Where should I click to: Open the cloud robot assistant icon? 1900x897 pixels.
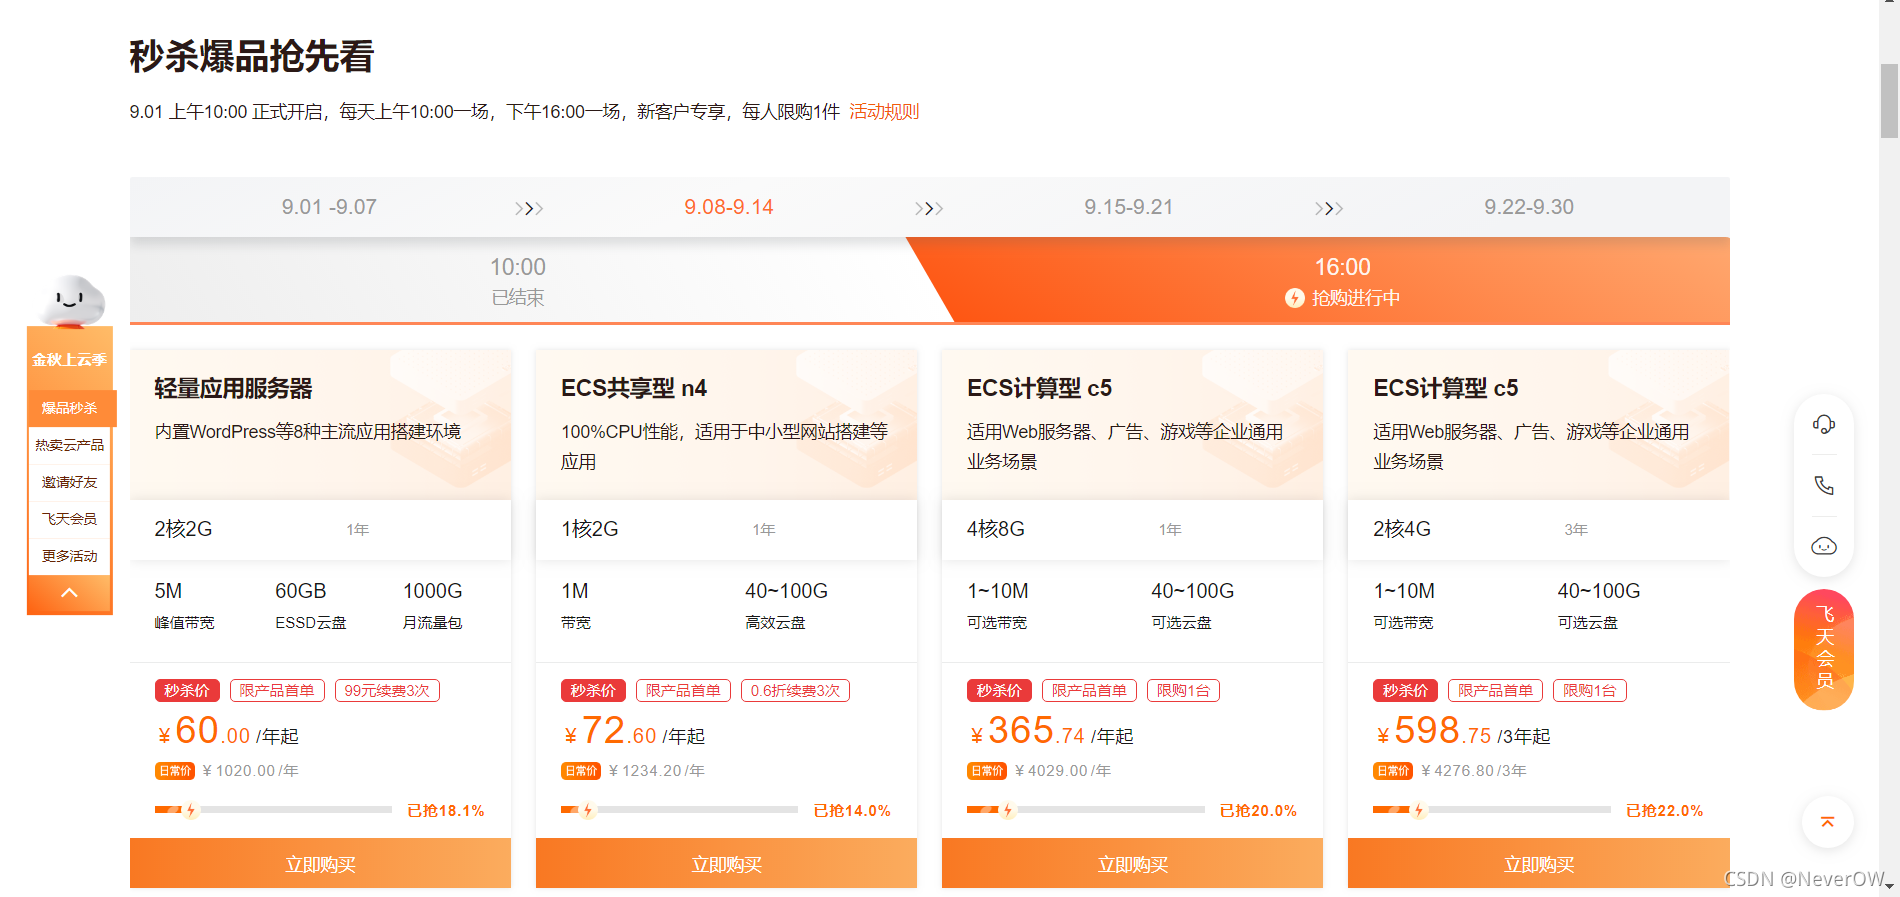point(1824,546)
